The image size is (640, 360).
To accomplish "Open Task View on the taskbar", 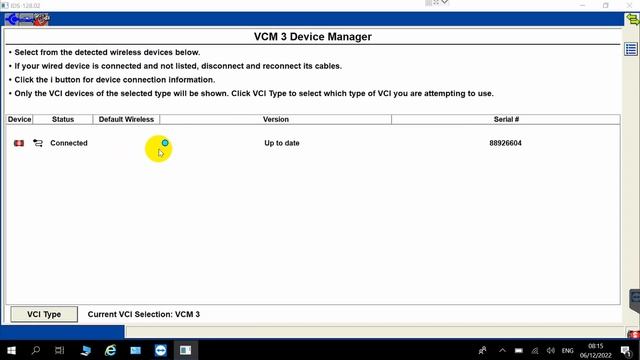I will [60, 350].
